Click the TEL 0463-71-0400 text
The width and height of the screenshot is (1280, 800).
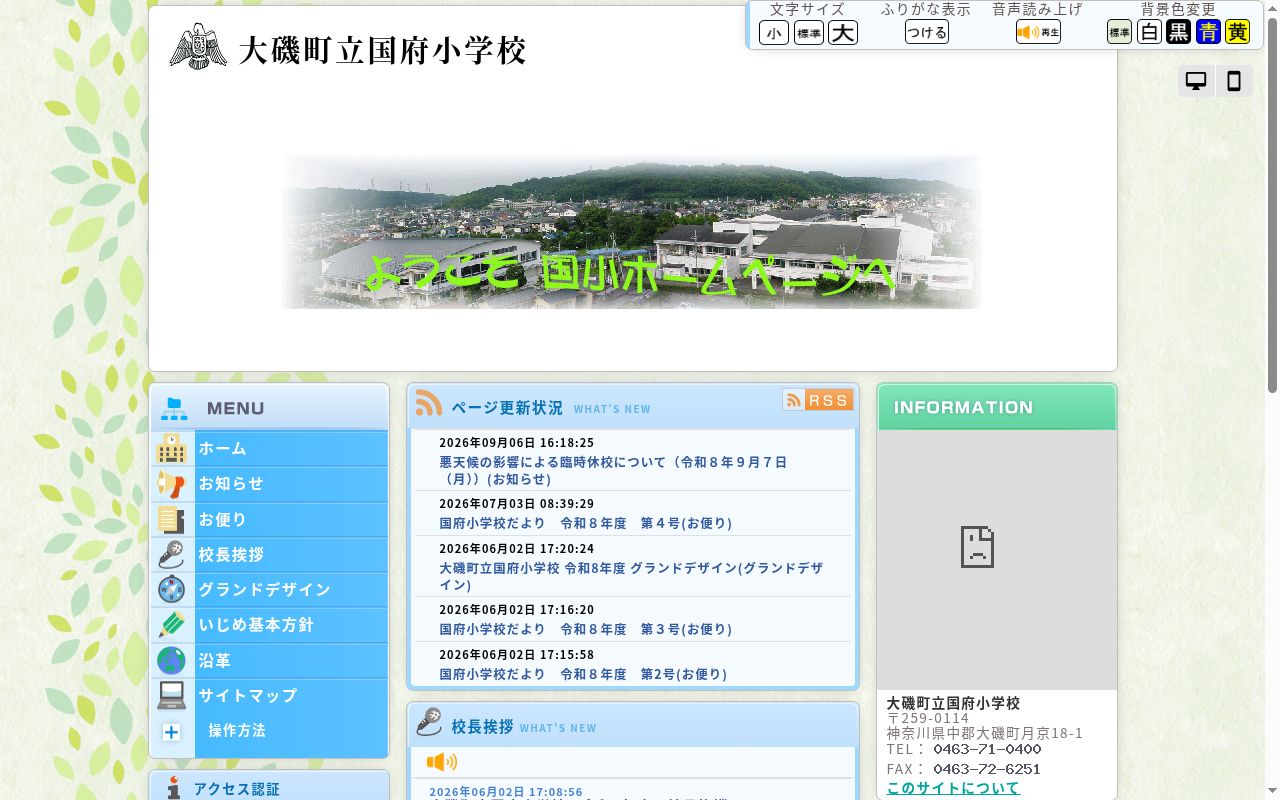click(964, 749)
